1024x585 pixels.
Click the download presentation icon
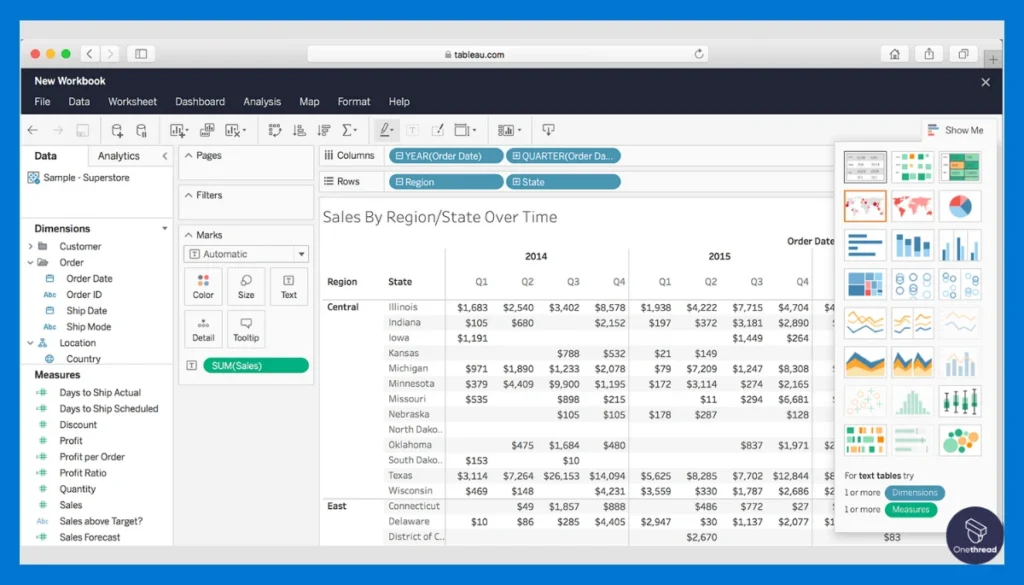(x=548, y=130)
